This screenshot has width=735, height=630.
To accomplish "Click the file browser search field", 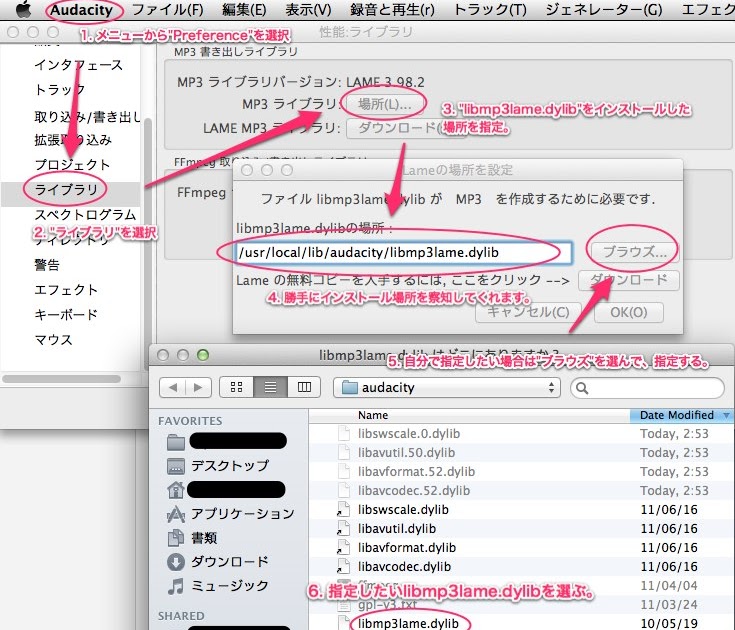I will coord(647,388).
